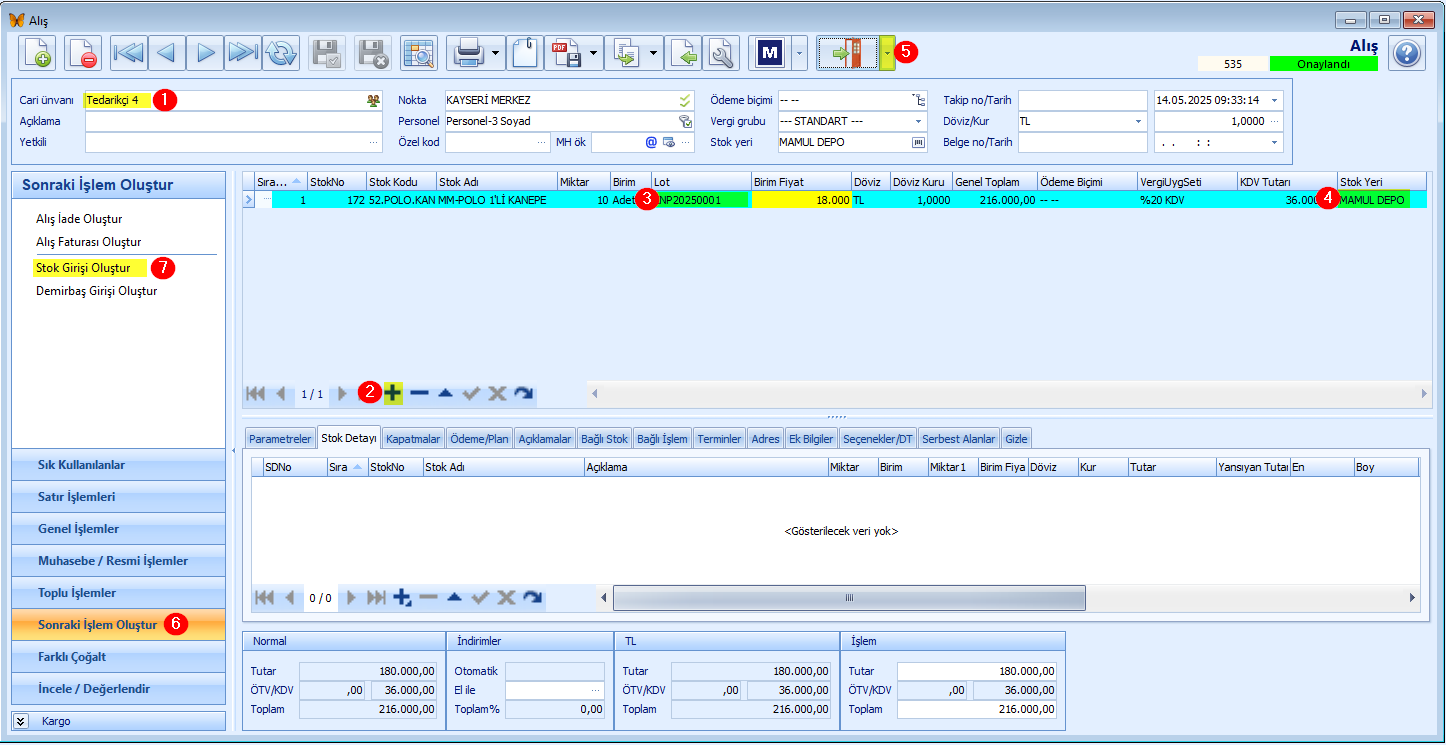Open the copy documents dropdown arrow

pos(654,52)
